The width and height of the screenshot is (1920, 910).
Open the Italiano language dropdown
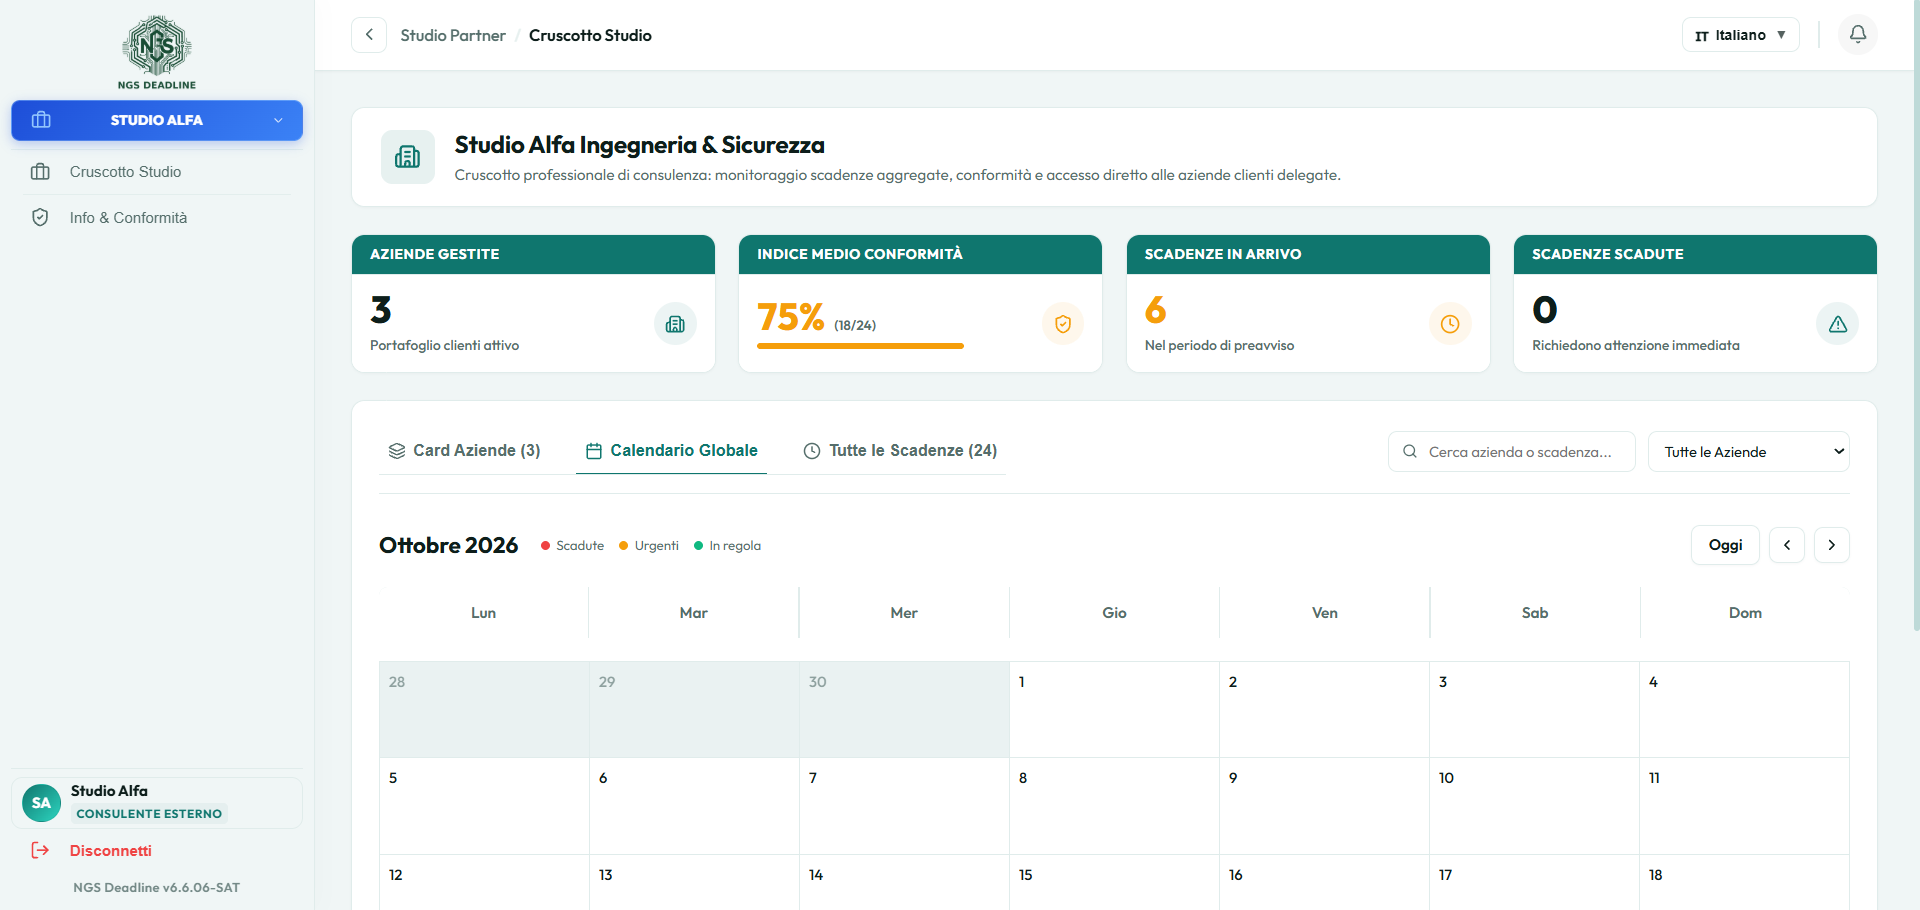tap(1741, 35)
